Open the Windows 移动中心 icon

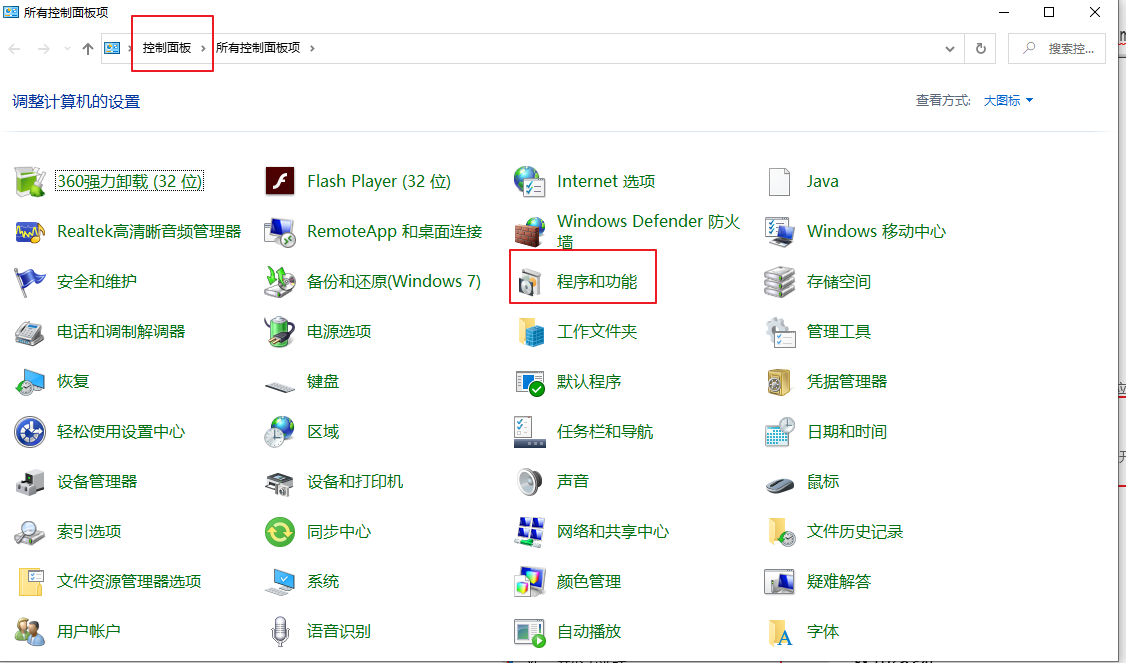(x=779, y=231)
